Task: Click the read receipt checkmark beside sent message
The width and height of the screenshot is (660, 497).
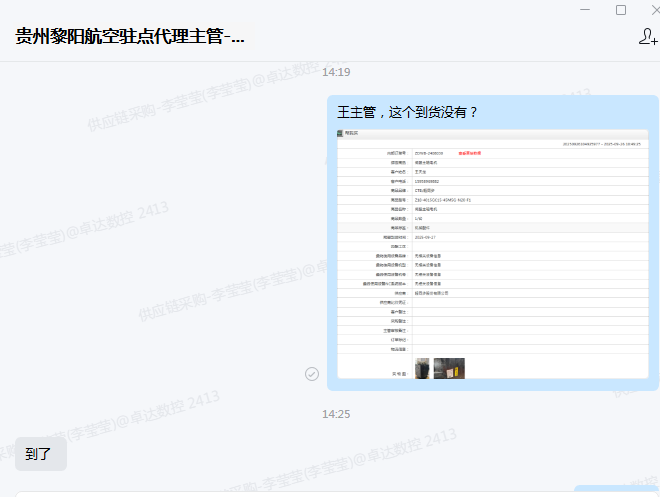Action: pos(312,373)
